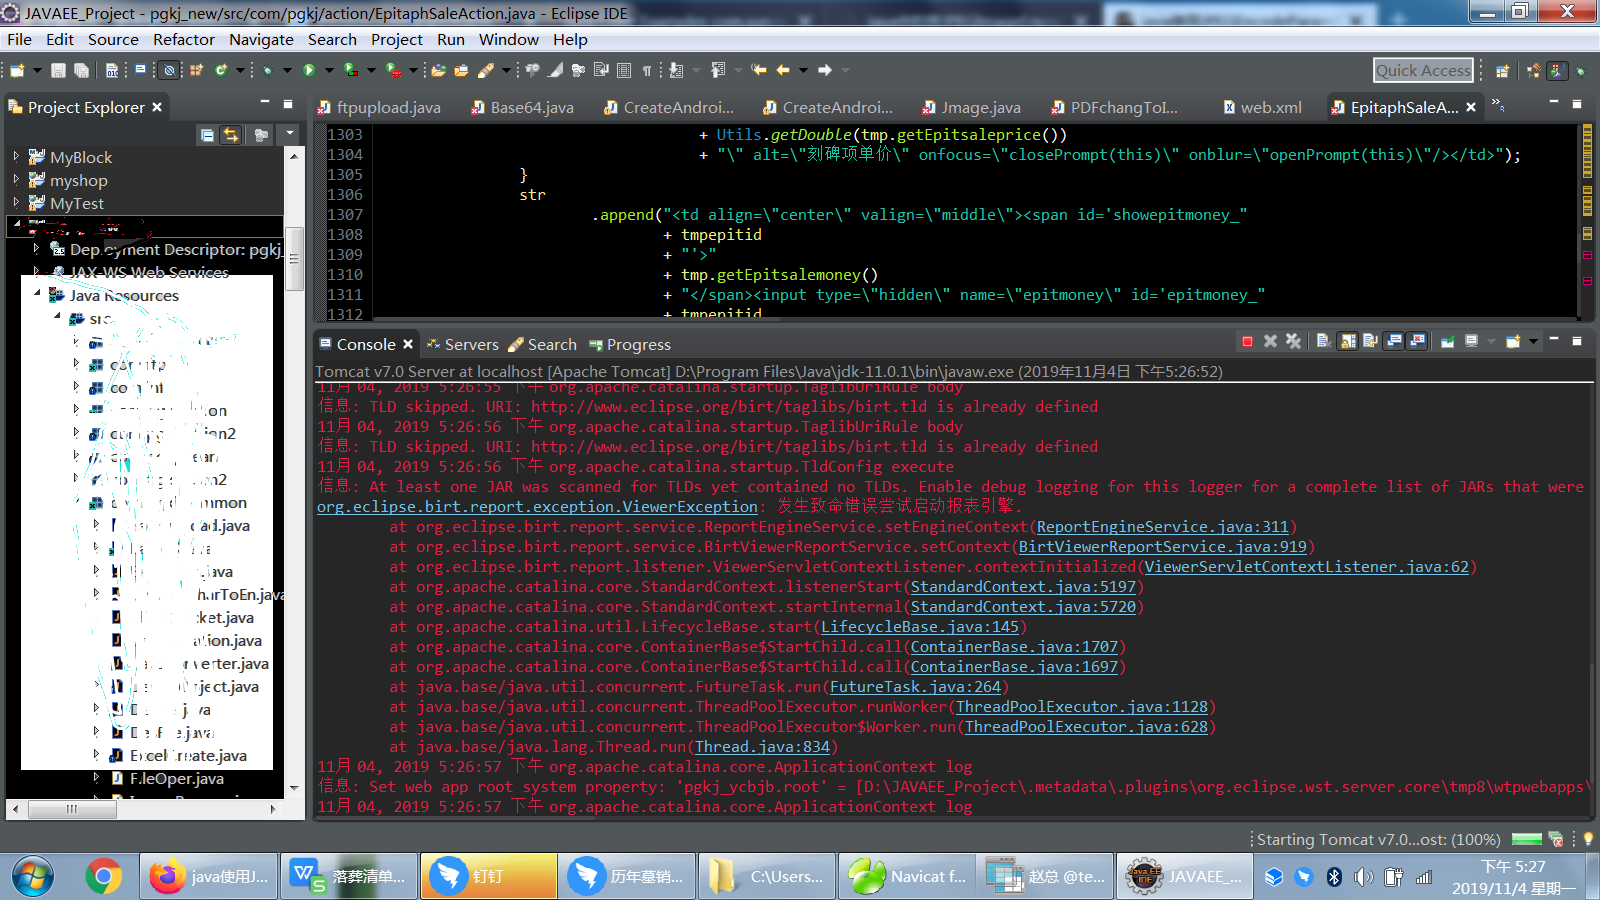
Task: Click the Save disk icon in toolbar
Action: (58, 70)
